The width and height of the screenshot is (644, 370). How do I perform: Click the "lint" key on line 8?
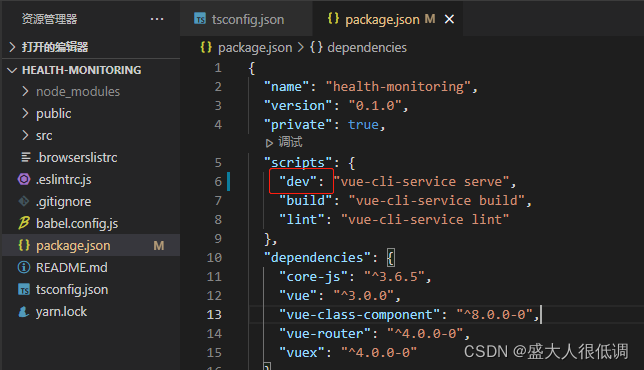tap(302, 219)
